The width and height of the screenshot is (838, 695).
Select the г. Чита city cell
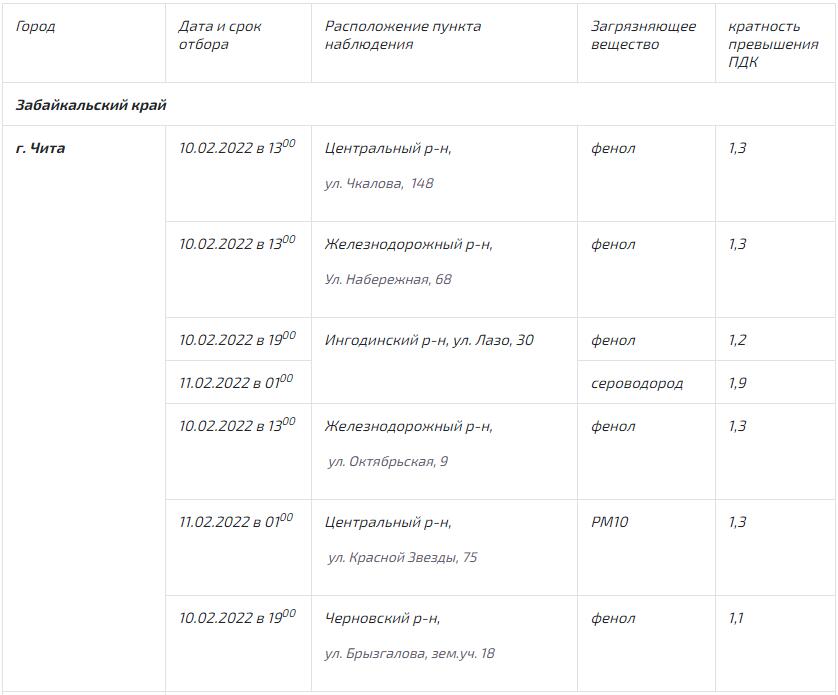pos(41,149)
